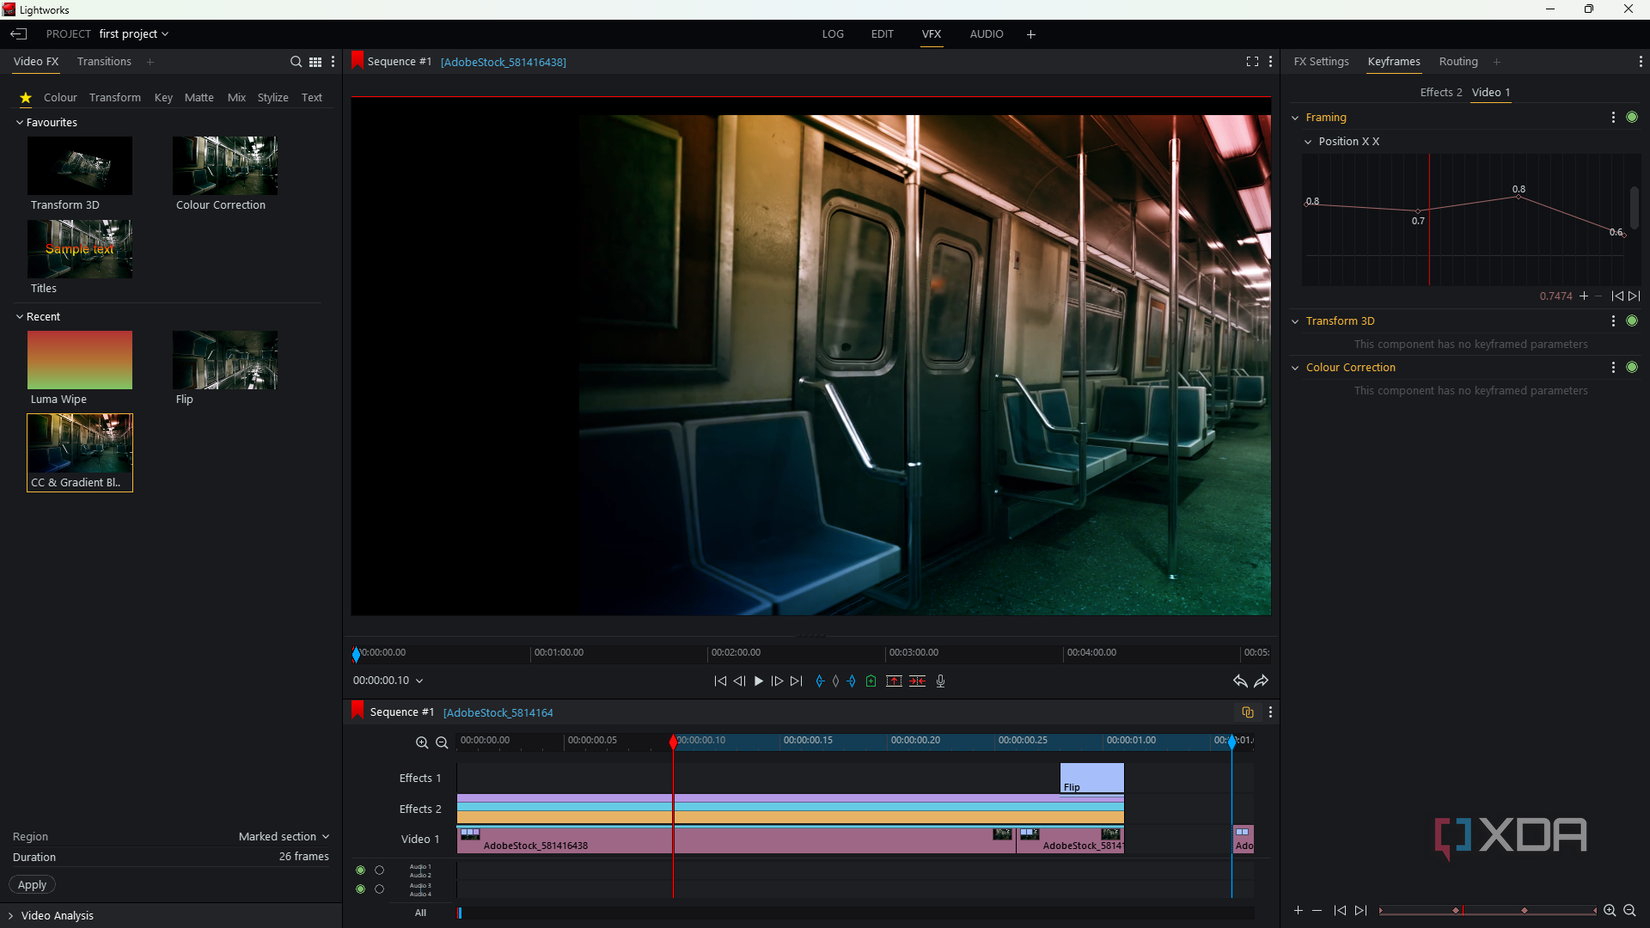Click the red Delete (close gap) icon
This screenshot has height=928, width=1650.
point(917,681)
